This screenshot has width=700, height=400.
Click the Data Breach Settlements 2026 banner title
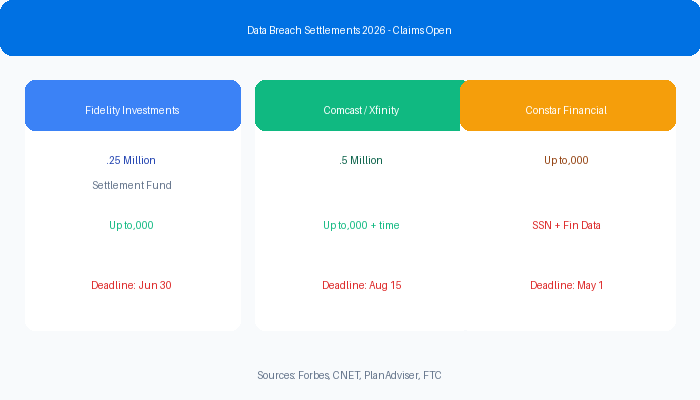[349, 30]
